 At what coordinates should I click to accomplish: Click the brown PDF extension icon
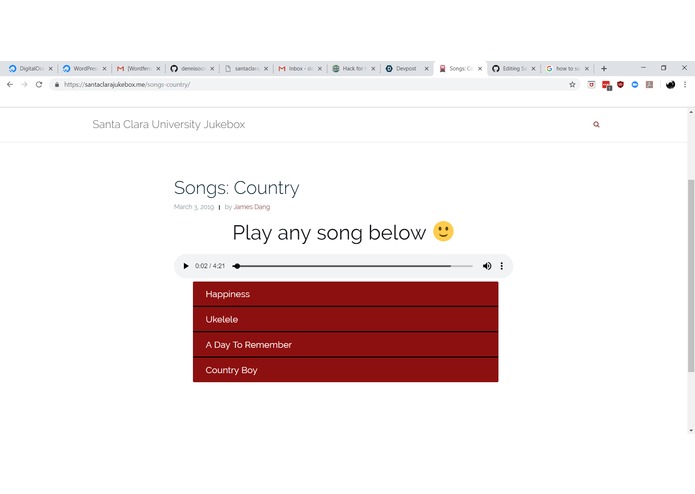(649, 84)
